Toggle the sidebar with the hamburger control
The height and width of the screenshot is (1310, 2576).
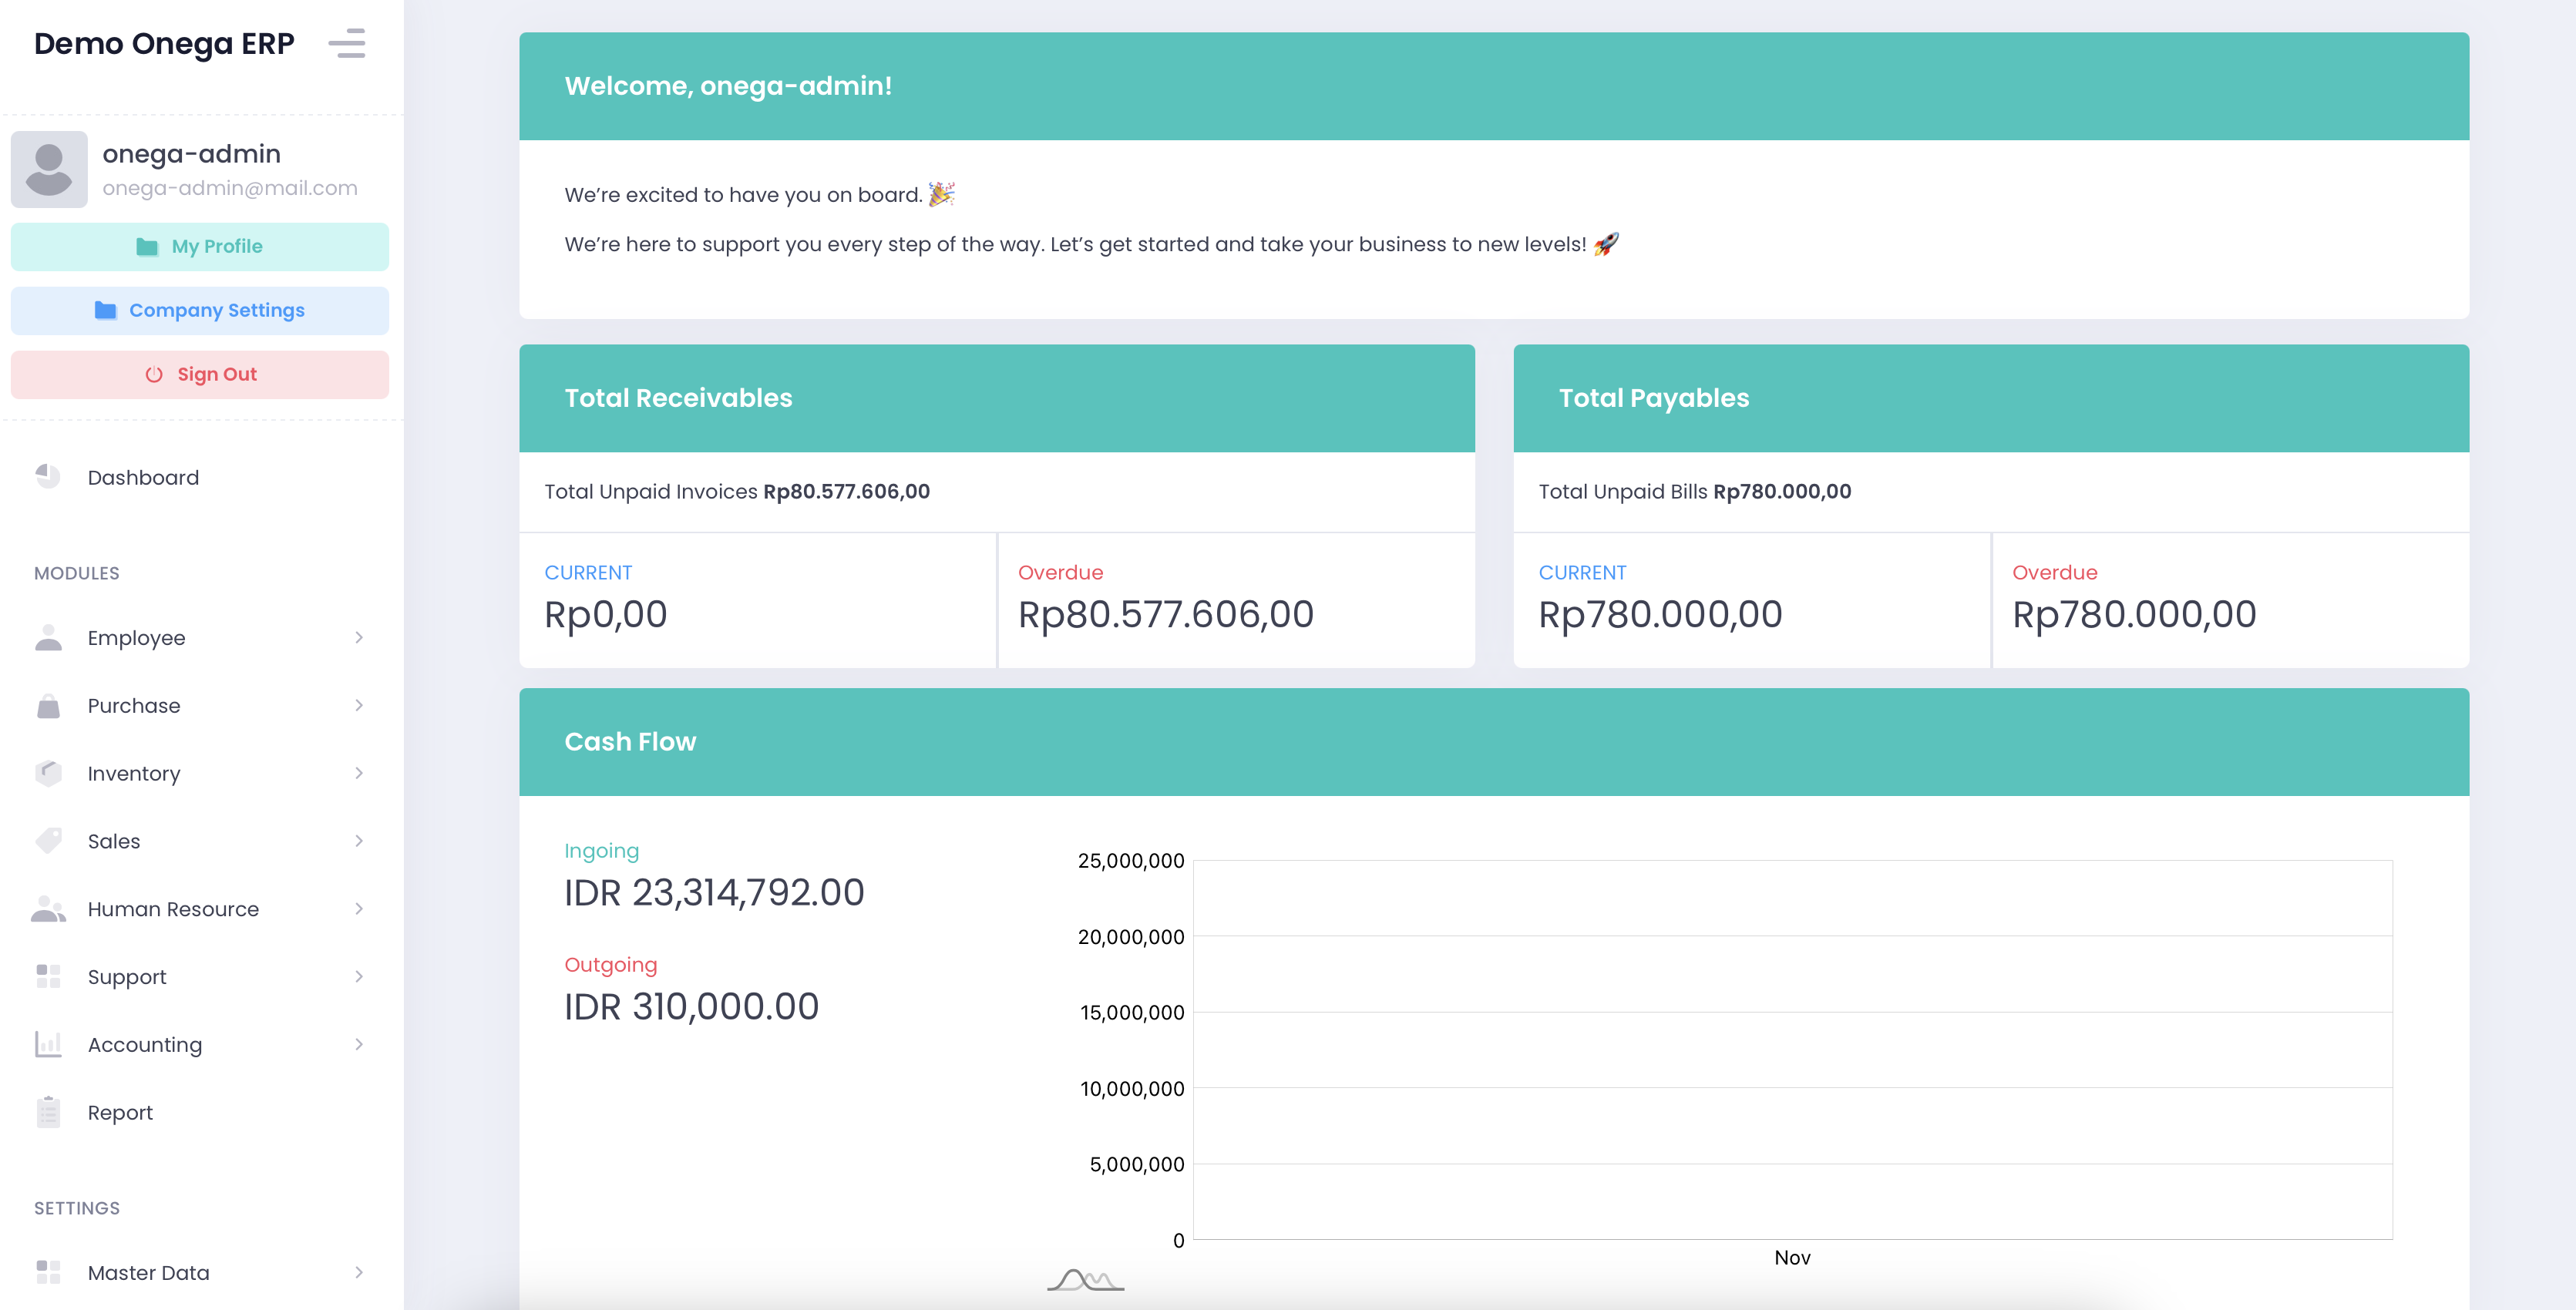[348, 44]
